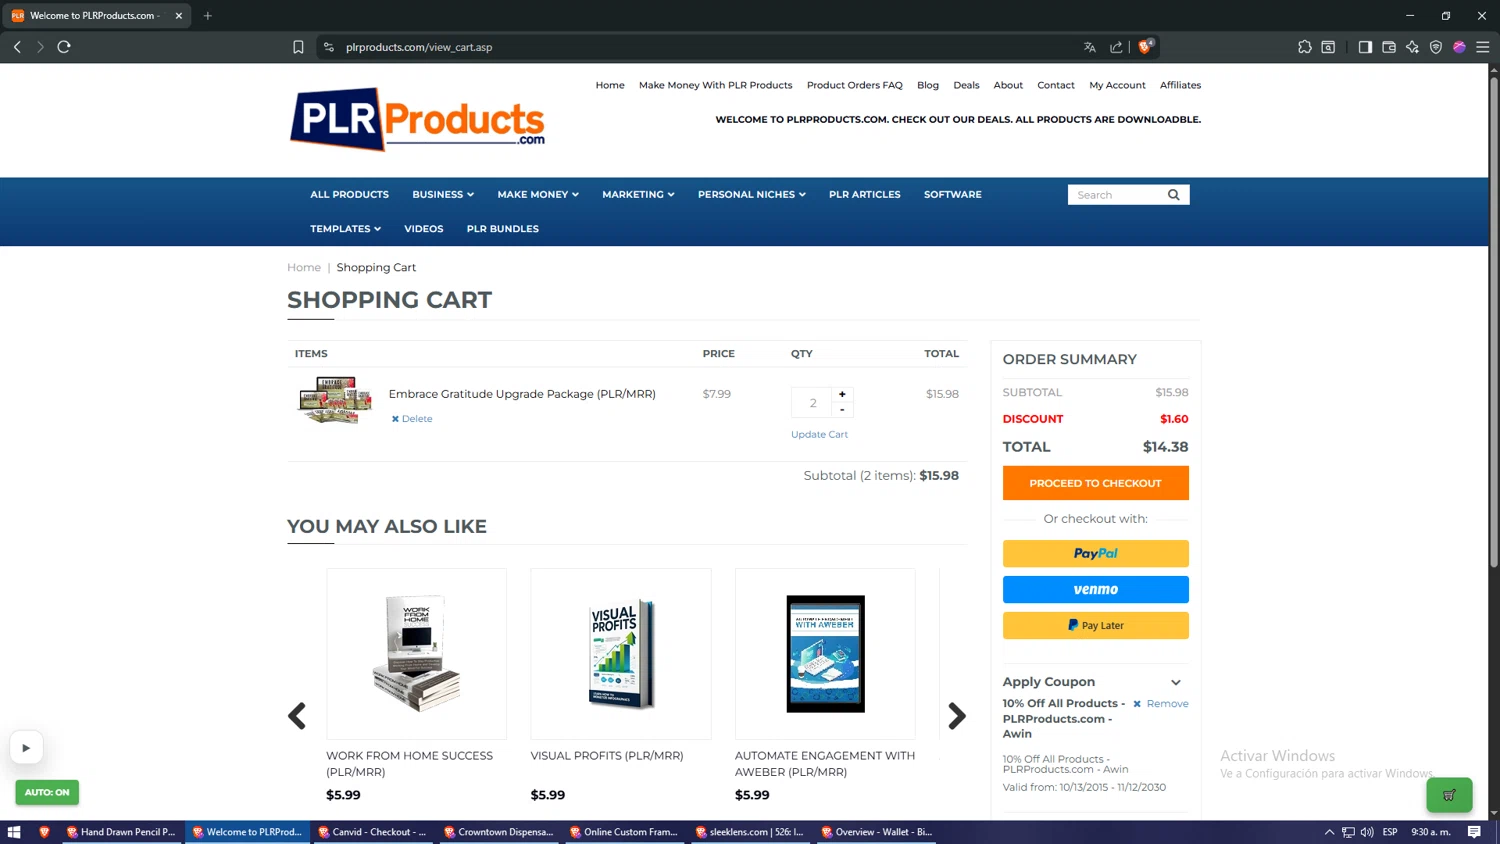1500x844 pixels.
Task: Open PLR Bundles menu item
Action: (502, 229)
